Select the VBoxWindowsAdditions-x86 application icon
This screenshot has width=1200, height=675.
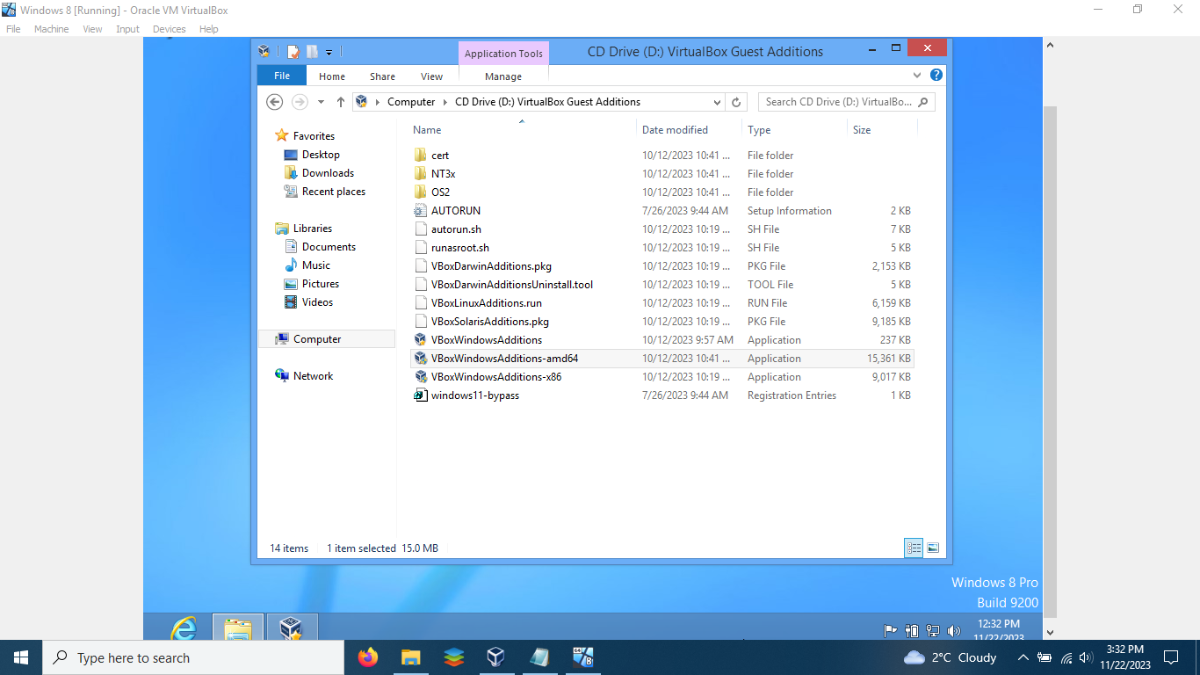pyautogui.click(x=421, y=377)
